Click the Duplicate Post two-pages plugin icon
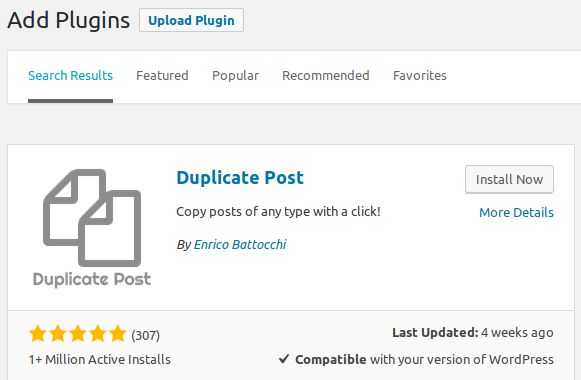 [x=92, y=228]
